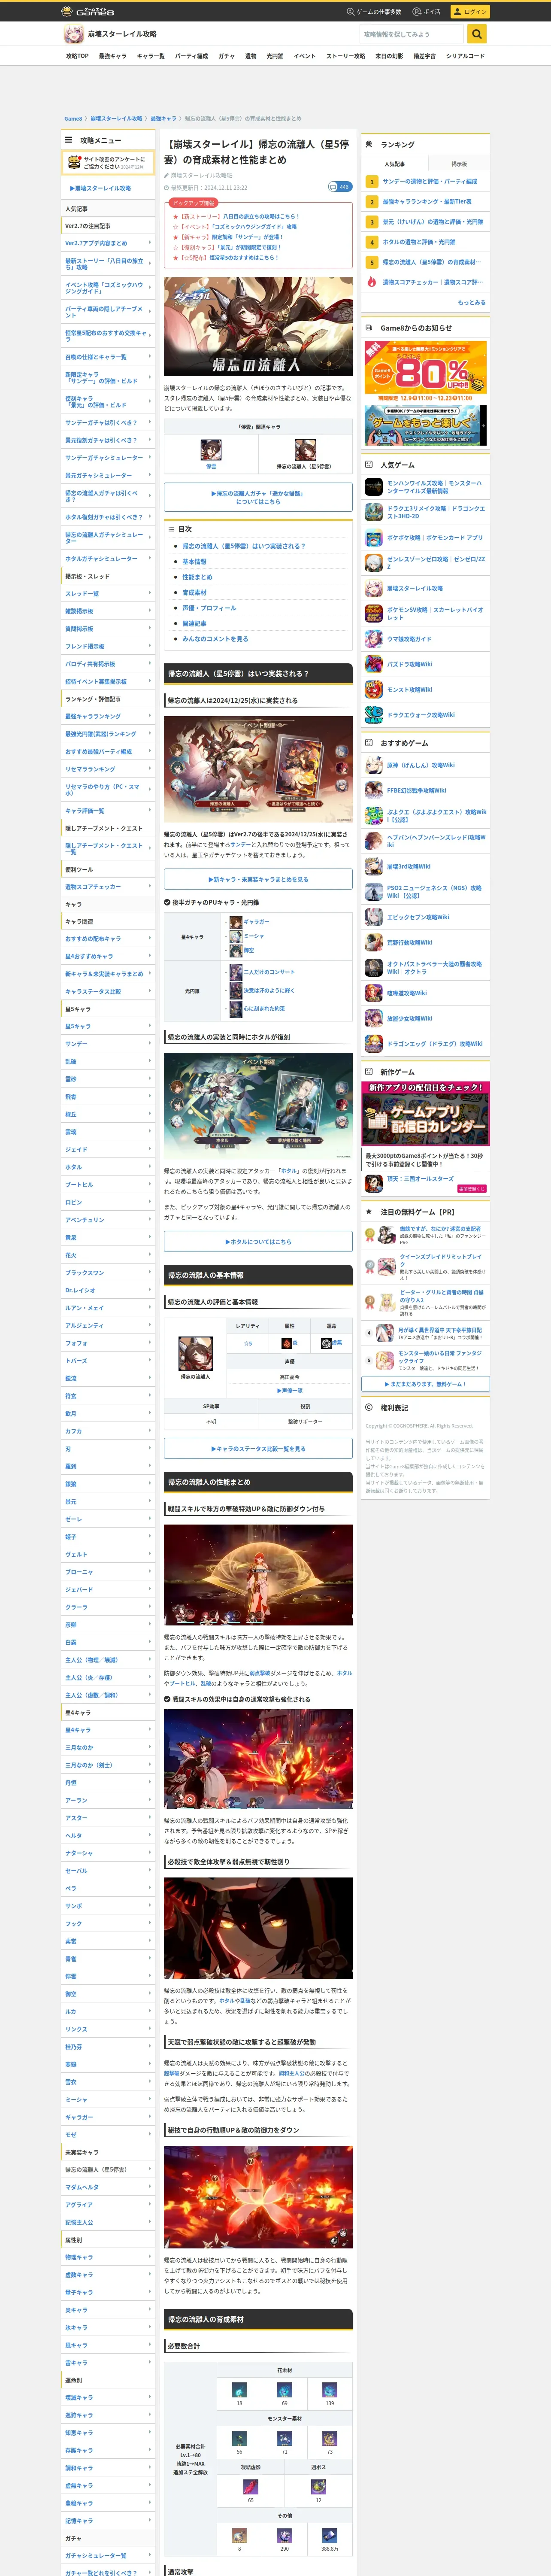Click the 攻略情報を探してみよう search field
Viewport: 551px width, 2576px height.
pyautogui.click(x=413, y=34)
